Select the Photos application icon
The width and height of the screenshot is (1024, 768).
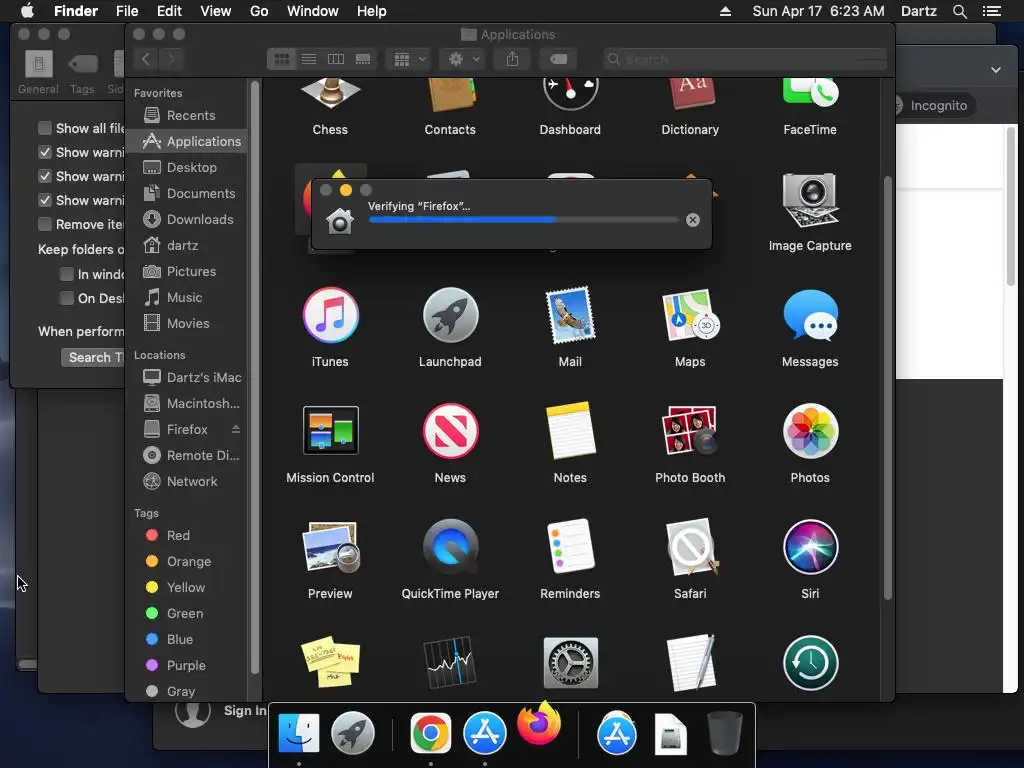pyautogui.click(x=810, y=431)
